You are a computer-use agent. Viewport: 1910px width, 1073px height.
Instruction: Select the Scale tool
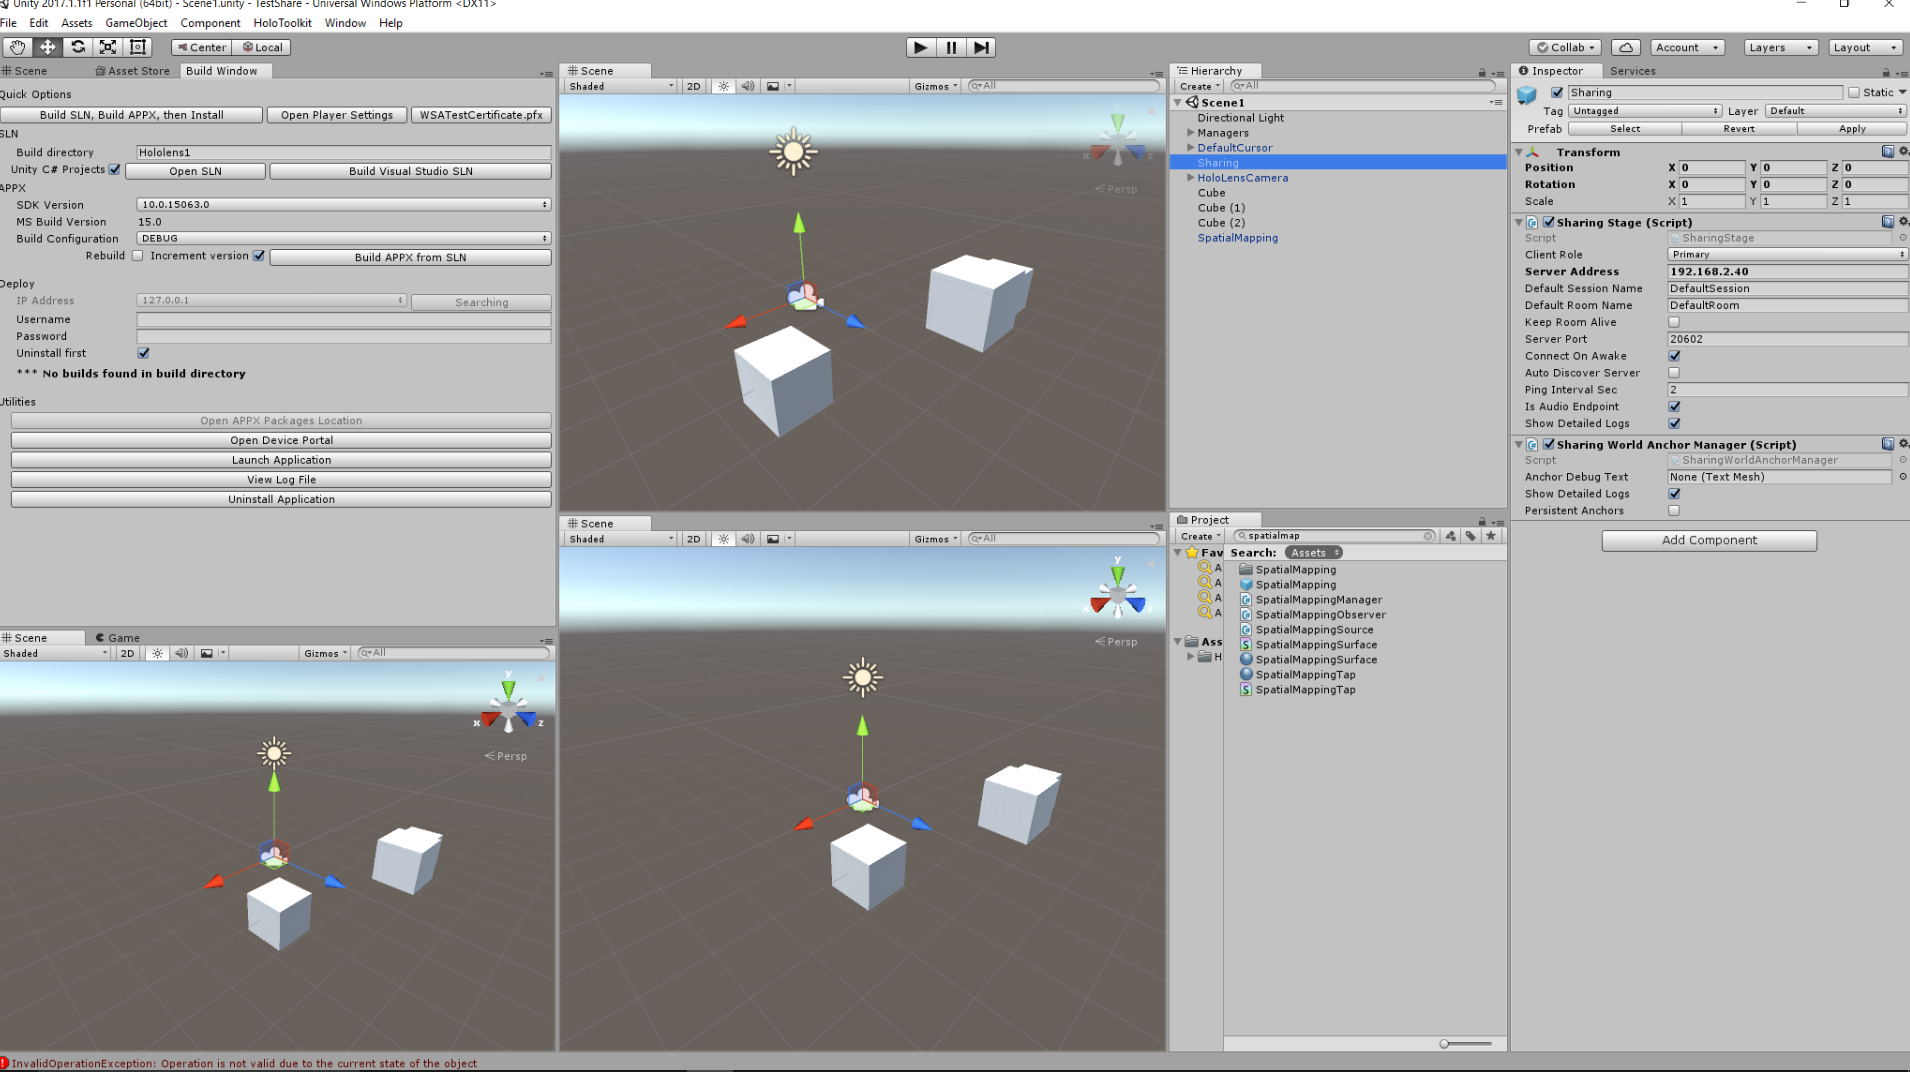pos(107,47)
